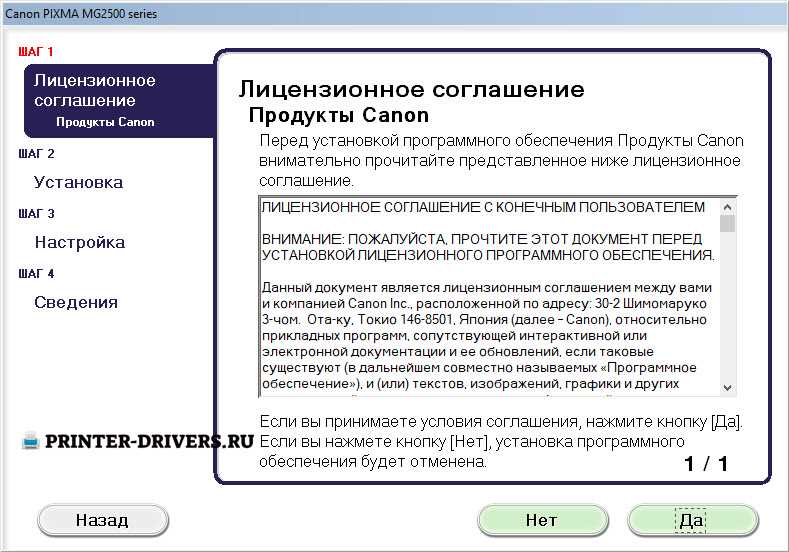The width and height of the screenshot is (789, 552).
Task: Click the paragraph starting Данный документ является
Action: (x=487, y=336)
